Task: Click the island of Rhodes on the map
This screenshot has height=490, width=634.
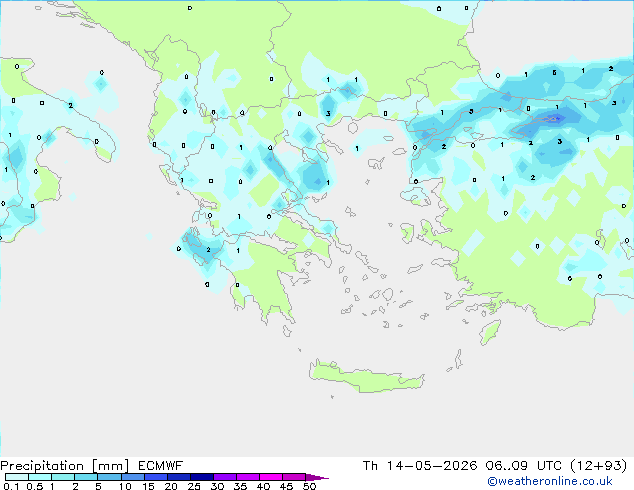Action: click(x=490, y=332)
